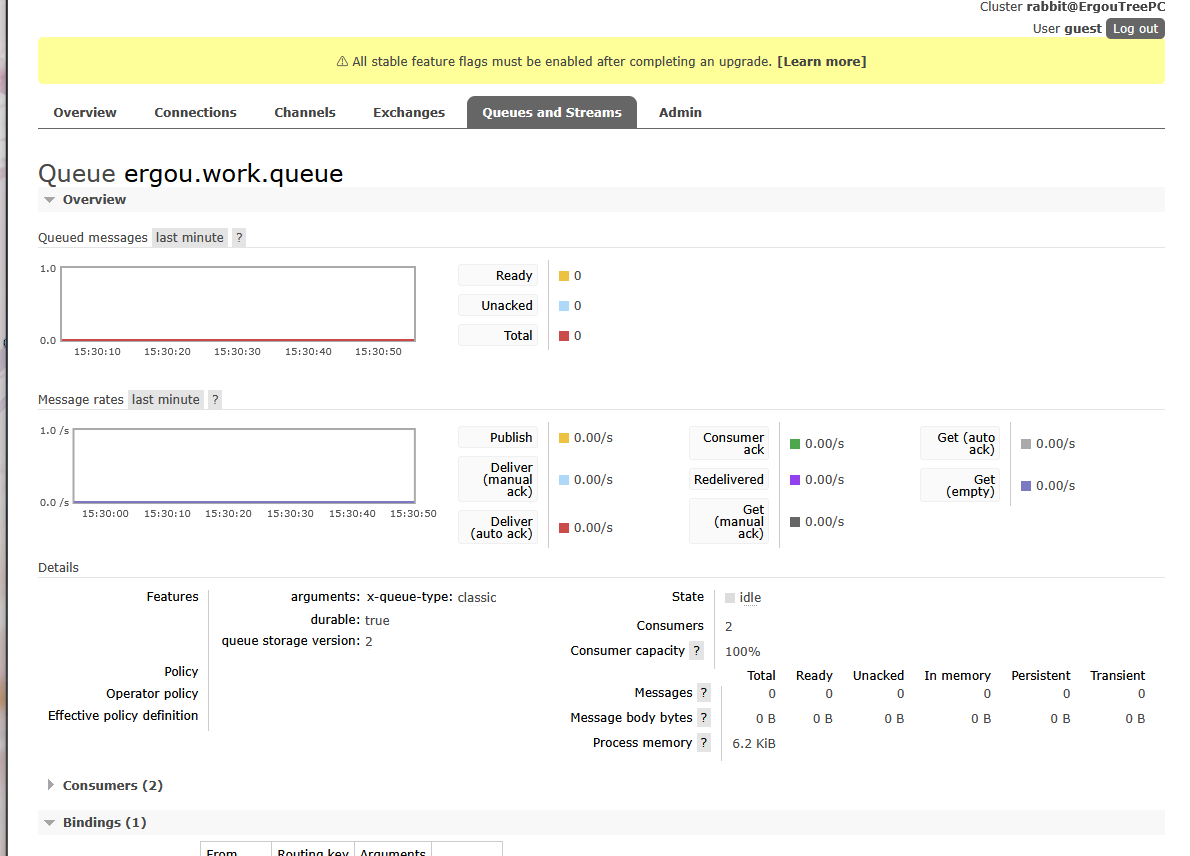This screenshot has width=1190, height=856.
Task: Go to the Admin tab
Action: (x=680, y=113)
